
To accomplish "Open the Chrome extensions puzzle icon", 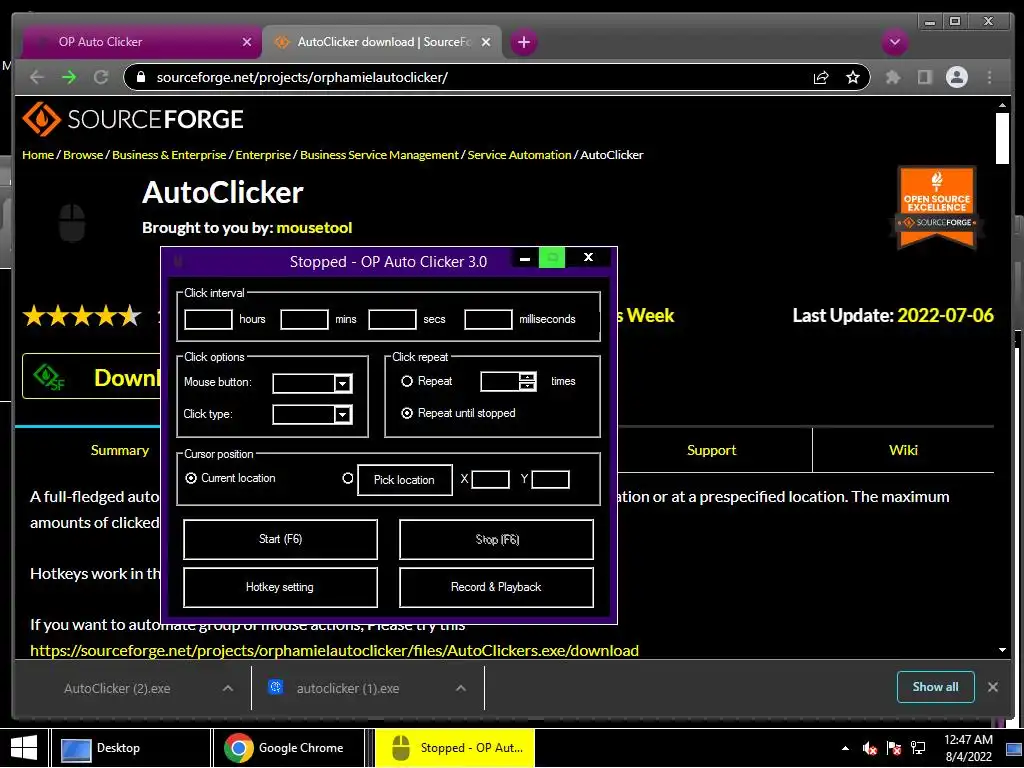I will click(893, 77).
